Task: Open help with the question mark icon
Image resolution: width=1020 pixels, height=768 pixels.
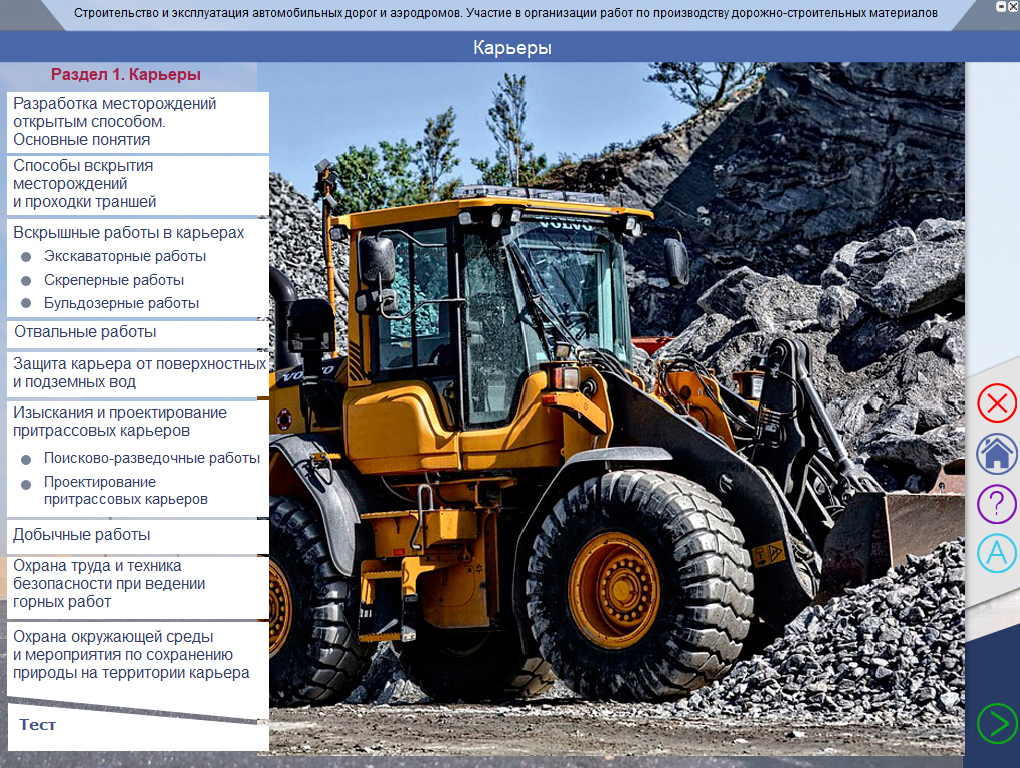Action: coord(996,503)
